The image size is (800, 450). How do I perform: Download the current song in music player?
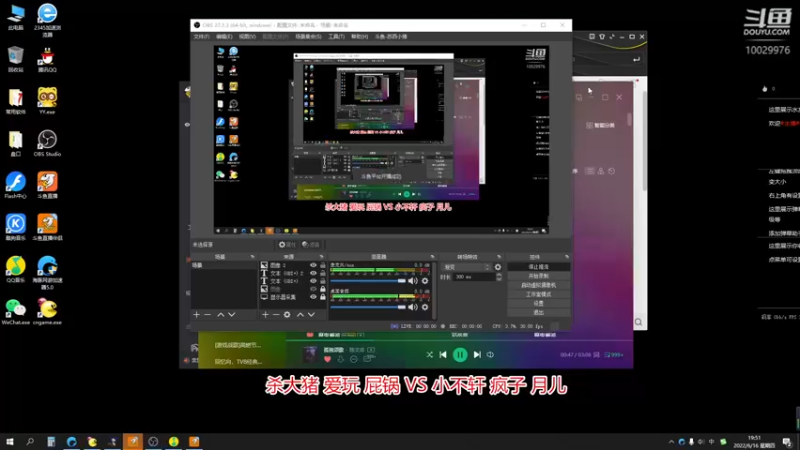(340, 359)
